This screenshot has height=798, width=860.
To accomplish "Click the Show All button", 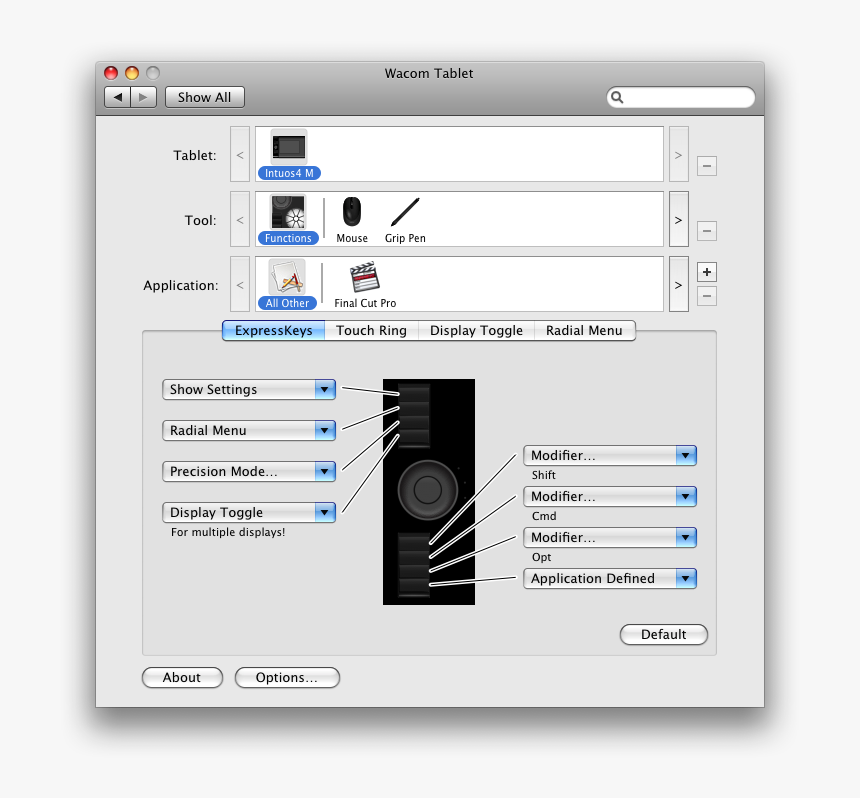I will [205, 97].
